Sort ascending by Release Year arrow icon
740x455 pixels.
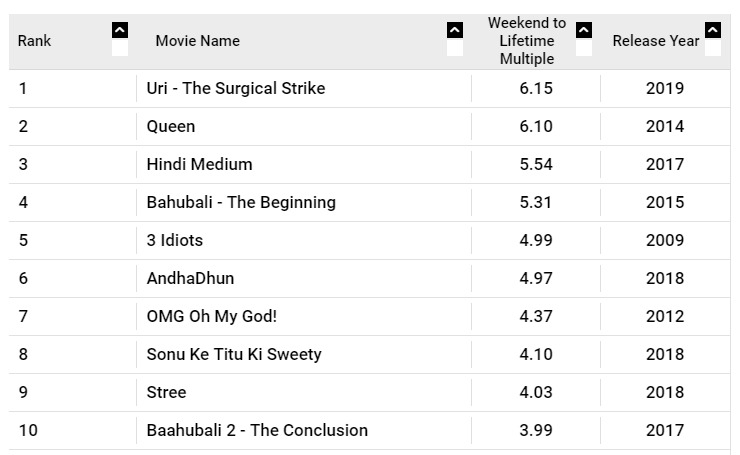click(713, 31)
